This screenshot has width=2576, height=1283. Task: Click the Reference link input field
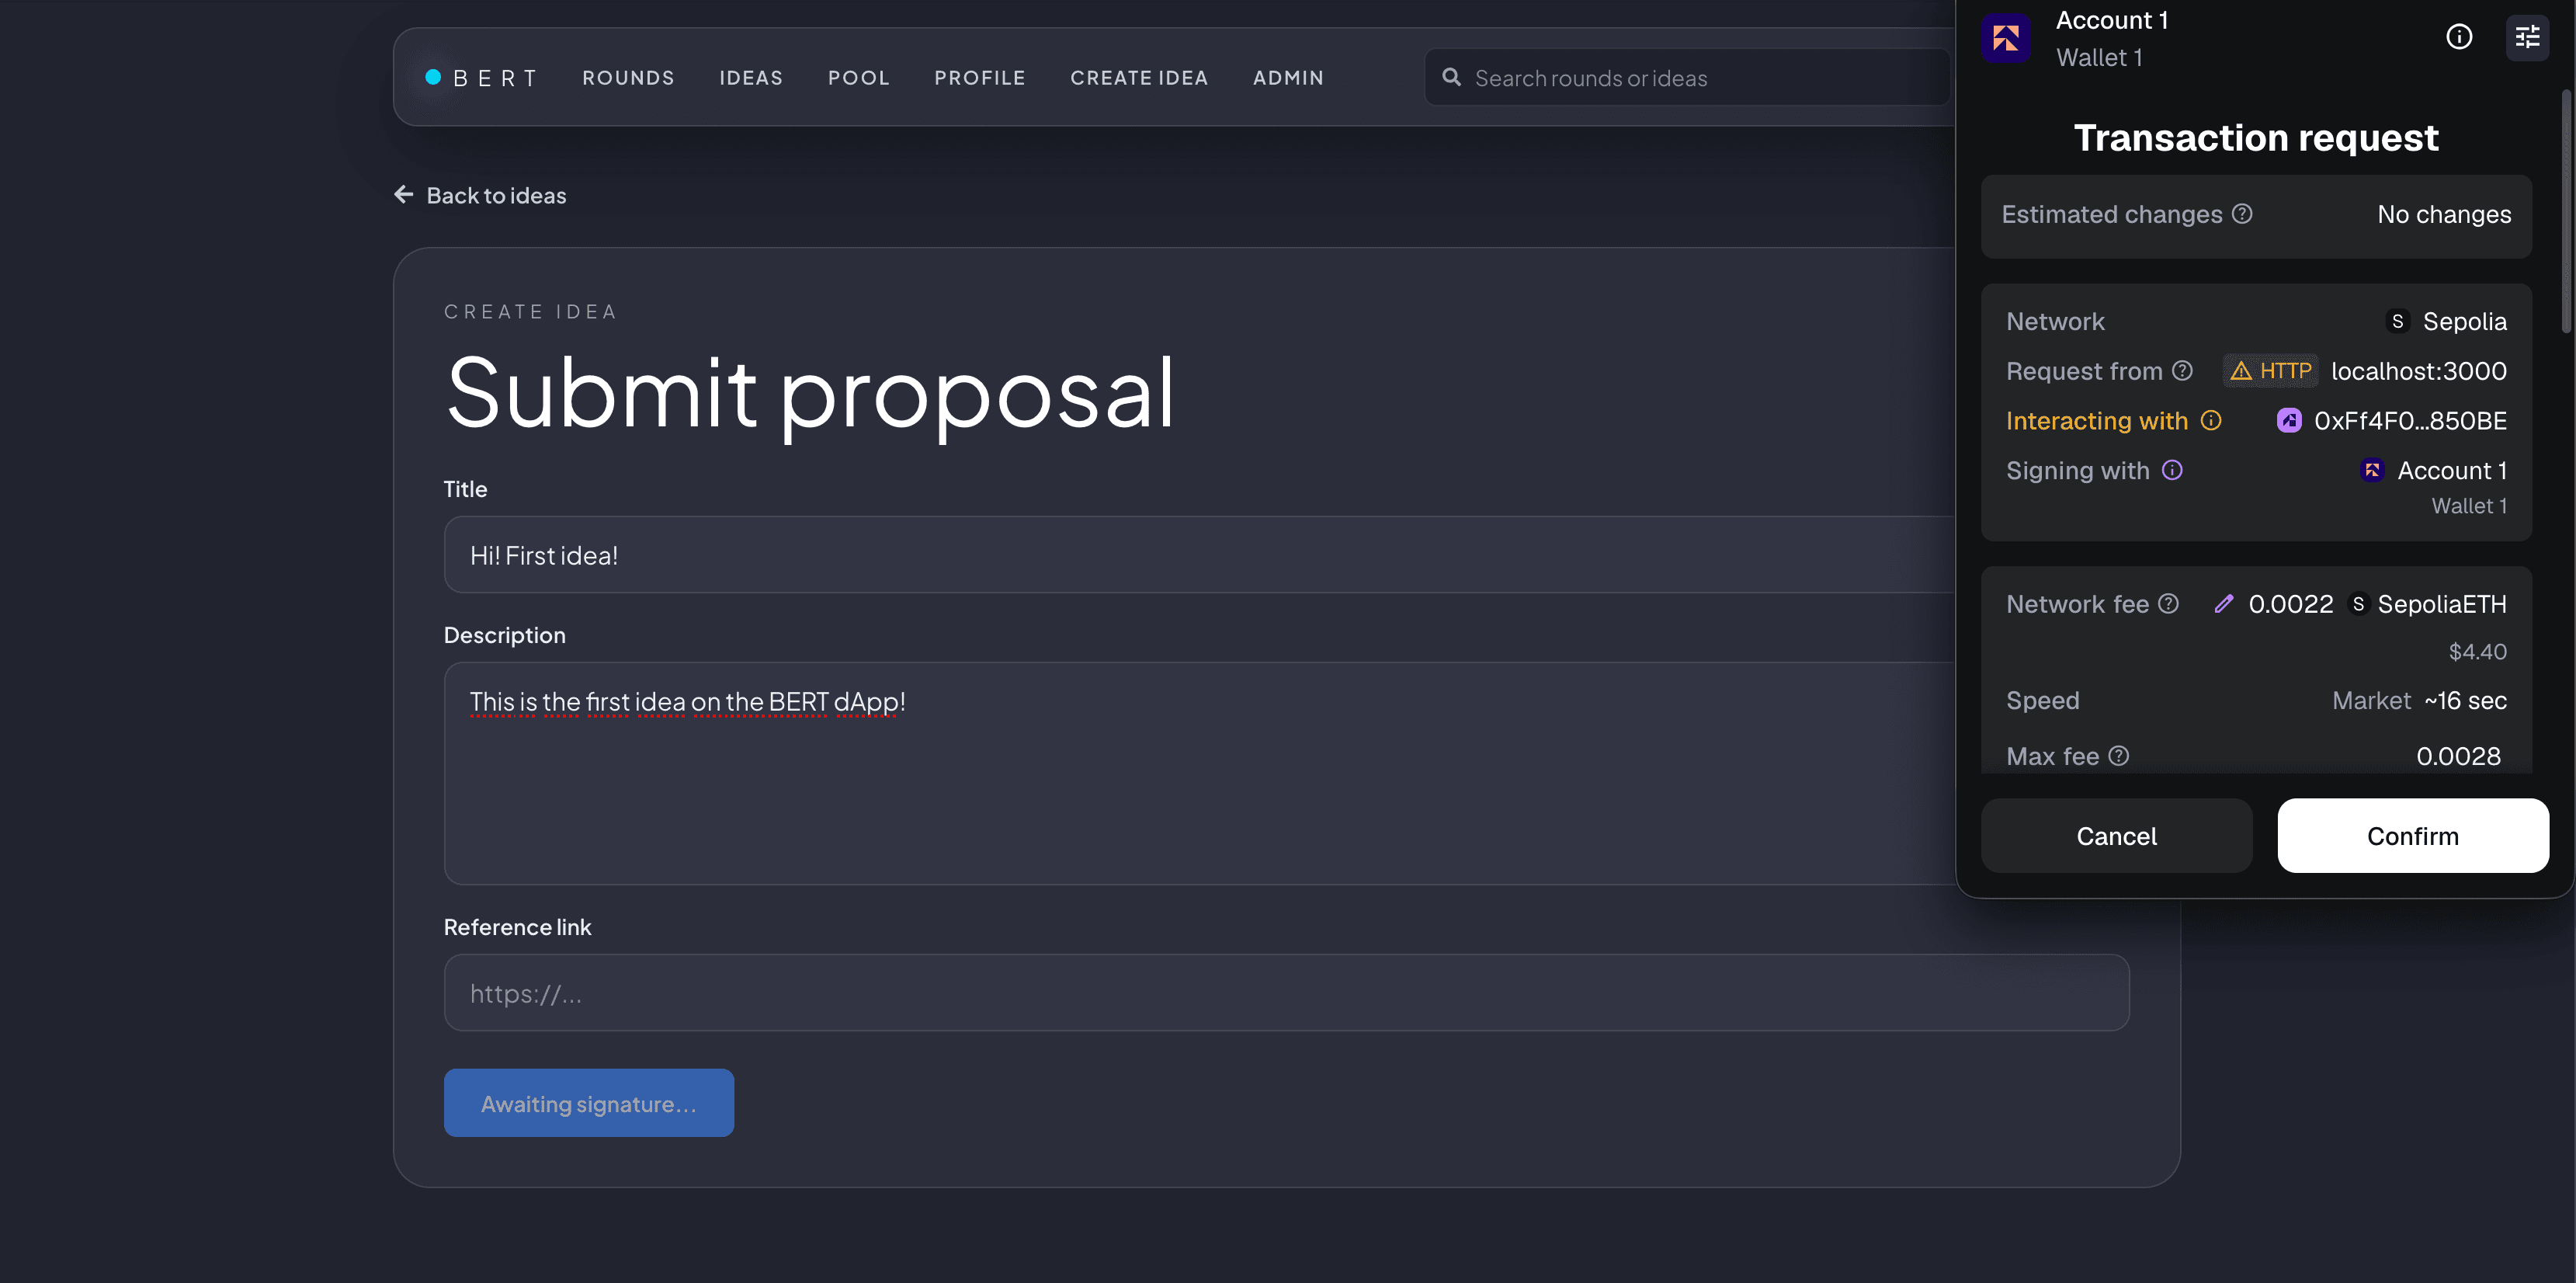click(x=1286, y=993)
